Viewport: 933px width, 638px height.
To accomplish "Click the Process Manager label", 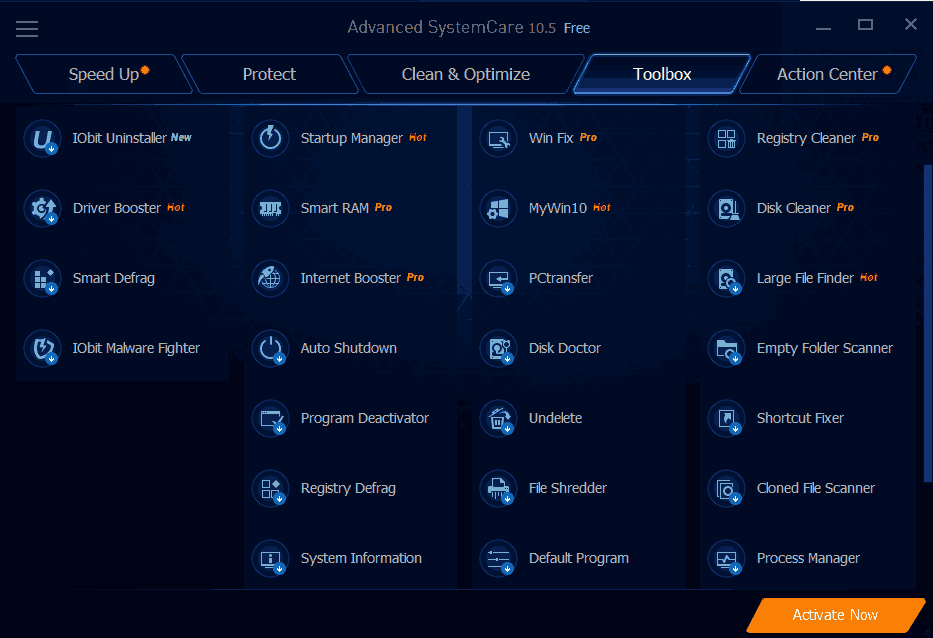I will [x=808, y=558].
